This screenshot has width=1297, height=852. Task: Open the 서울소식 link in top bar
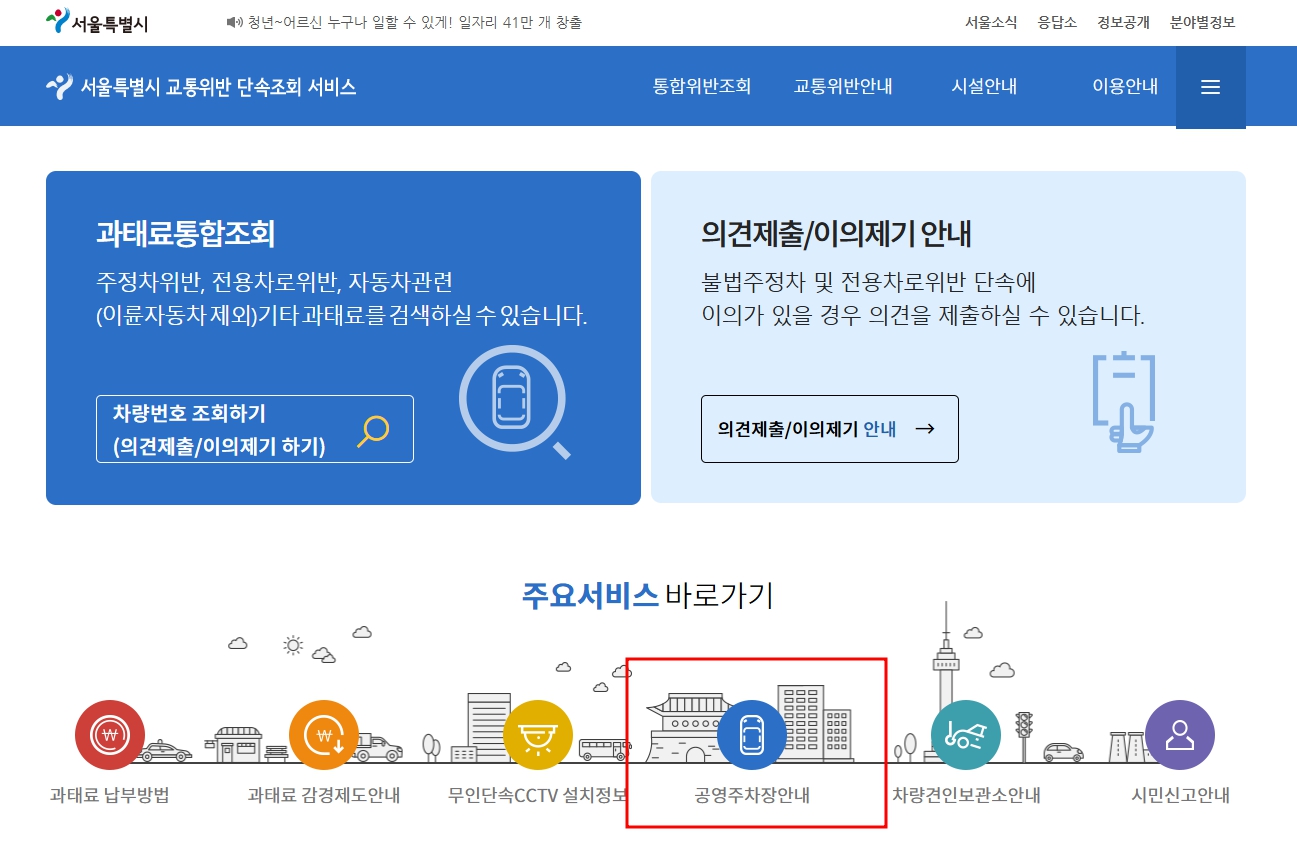pyautogui.click(x=990, y=22)
